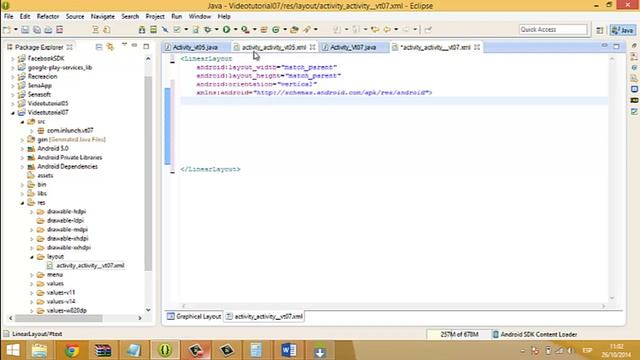Open the Search menu
Image resolution: width=640 pixels, height=360 pixels.
point(130,16)
